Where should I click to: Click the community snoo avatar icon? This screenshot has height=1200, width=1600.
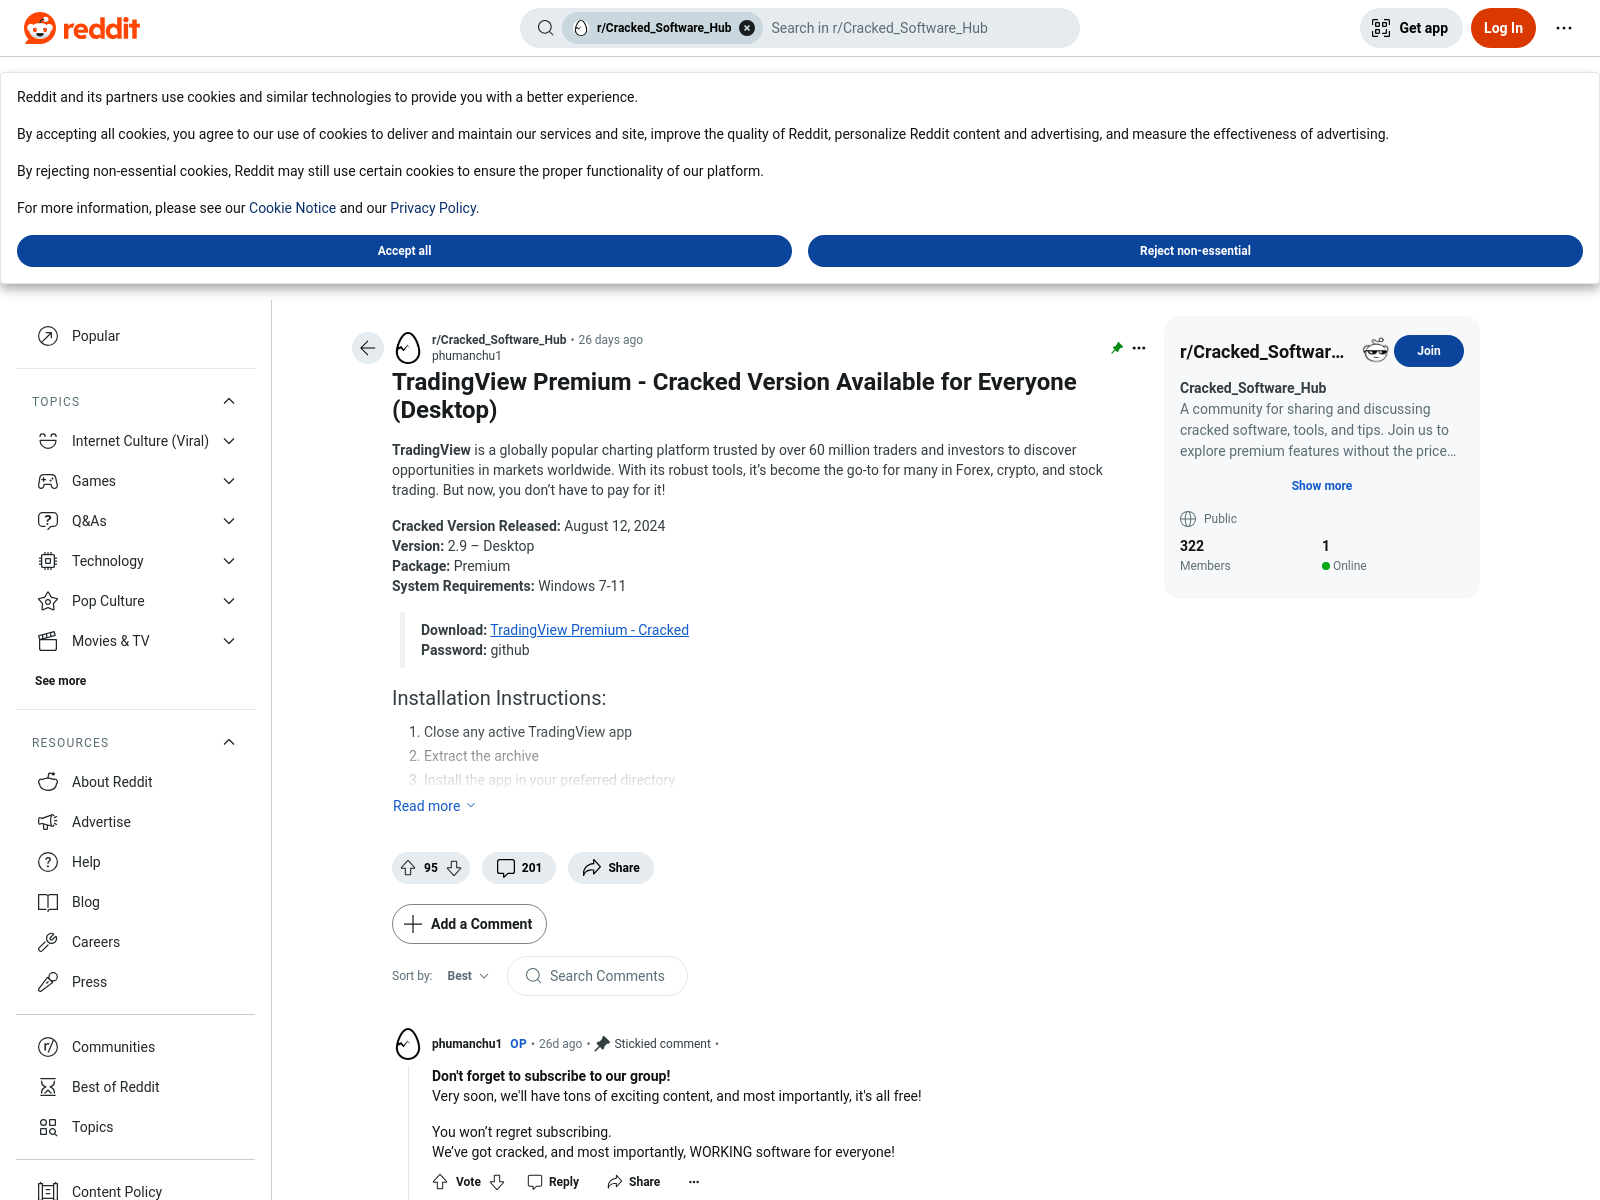coord(1376,350)
